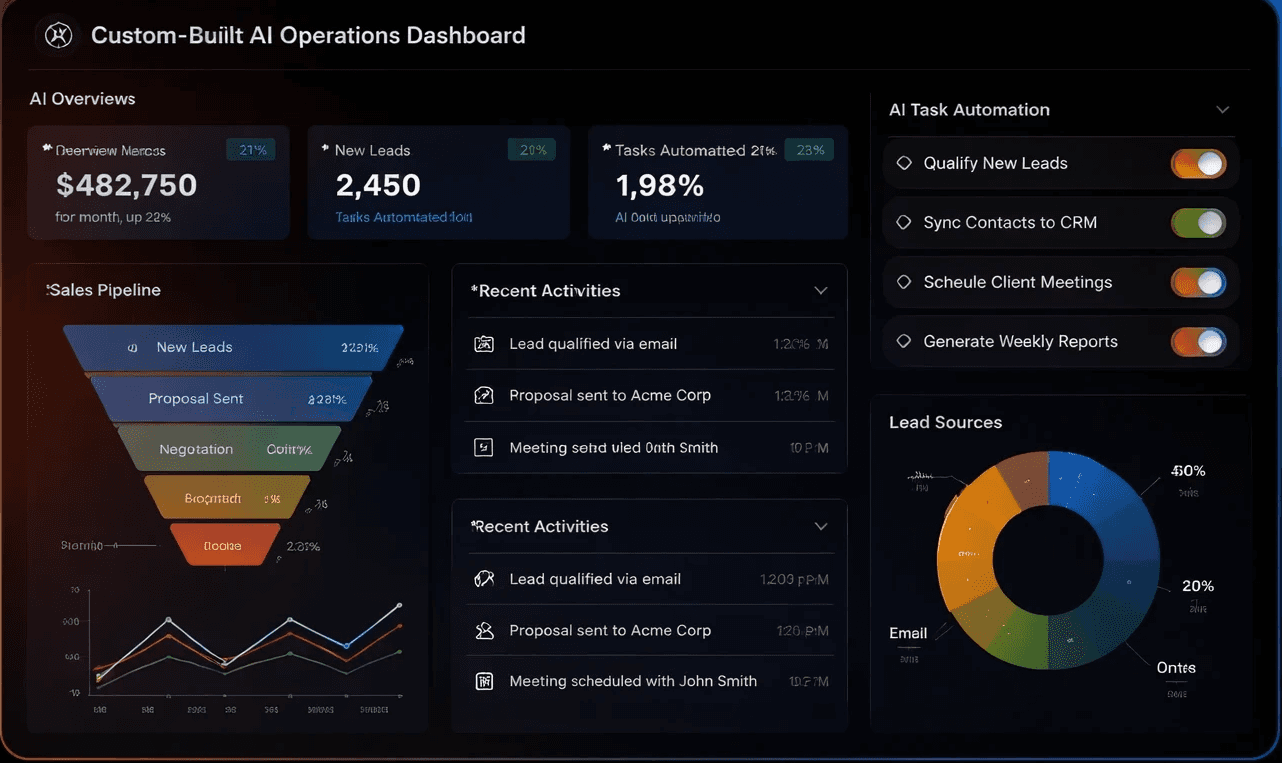The width and height of the screenshot is (1282, 763).
Task: Collapse the AI Task Automation section
Action: pyautogui.click(x=1223, y=110)
